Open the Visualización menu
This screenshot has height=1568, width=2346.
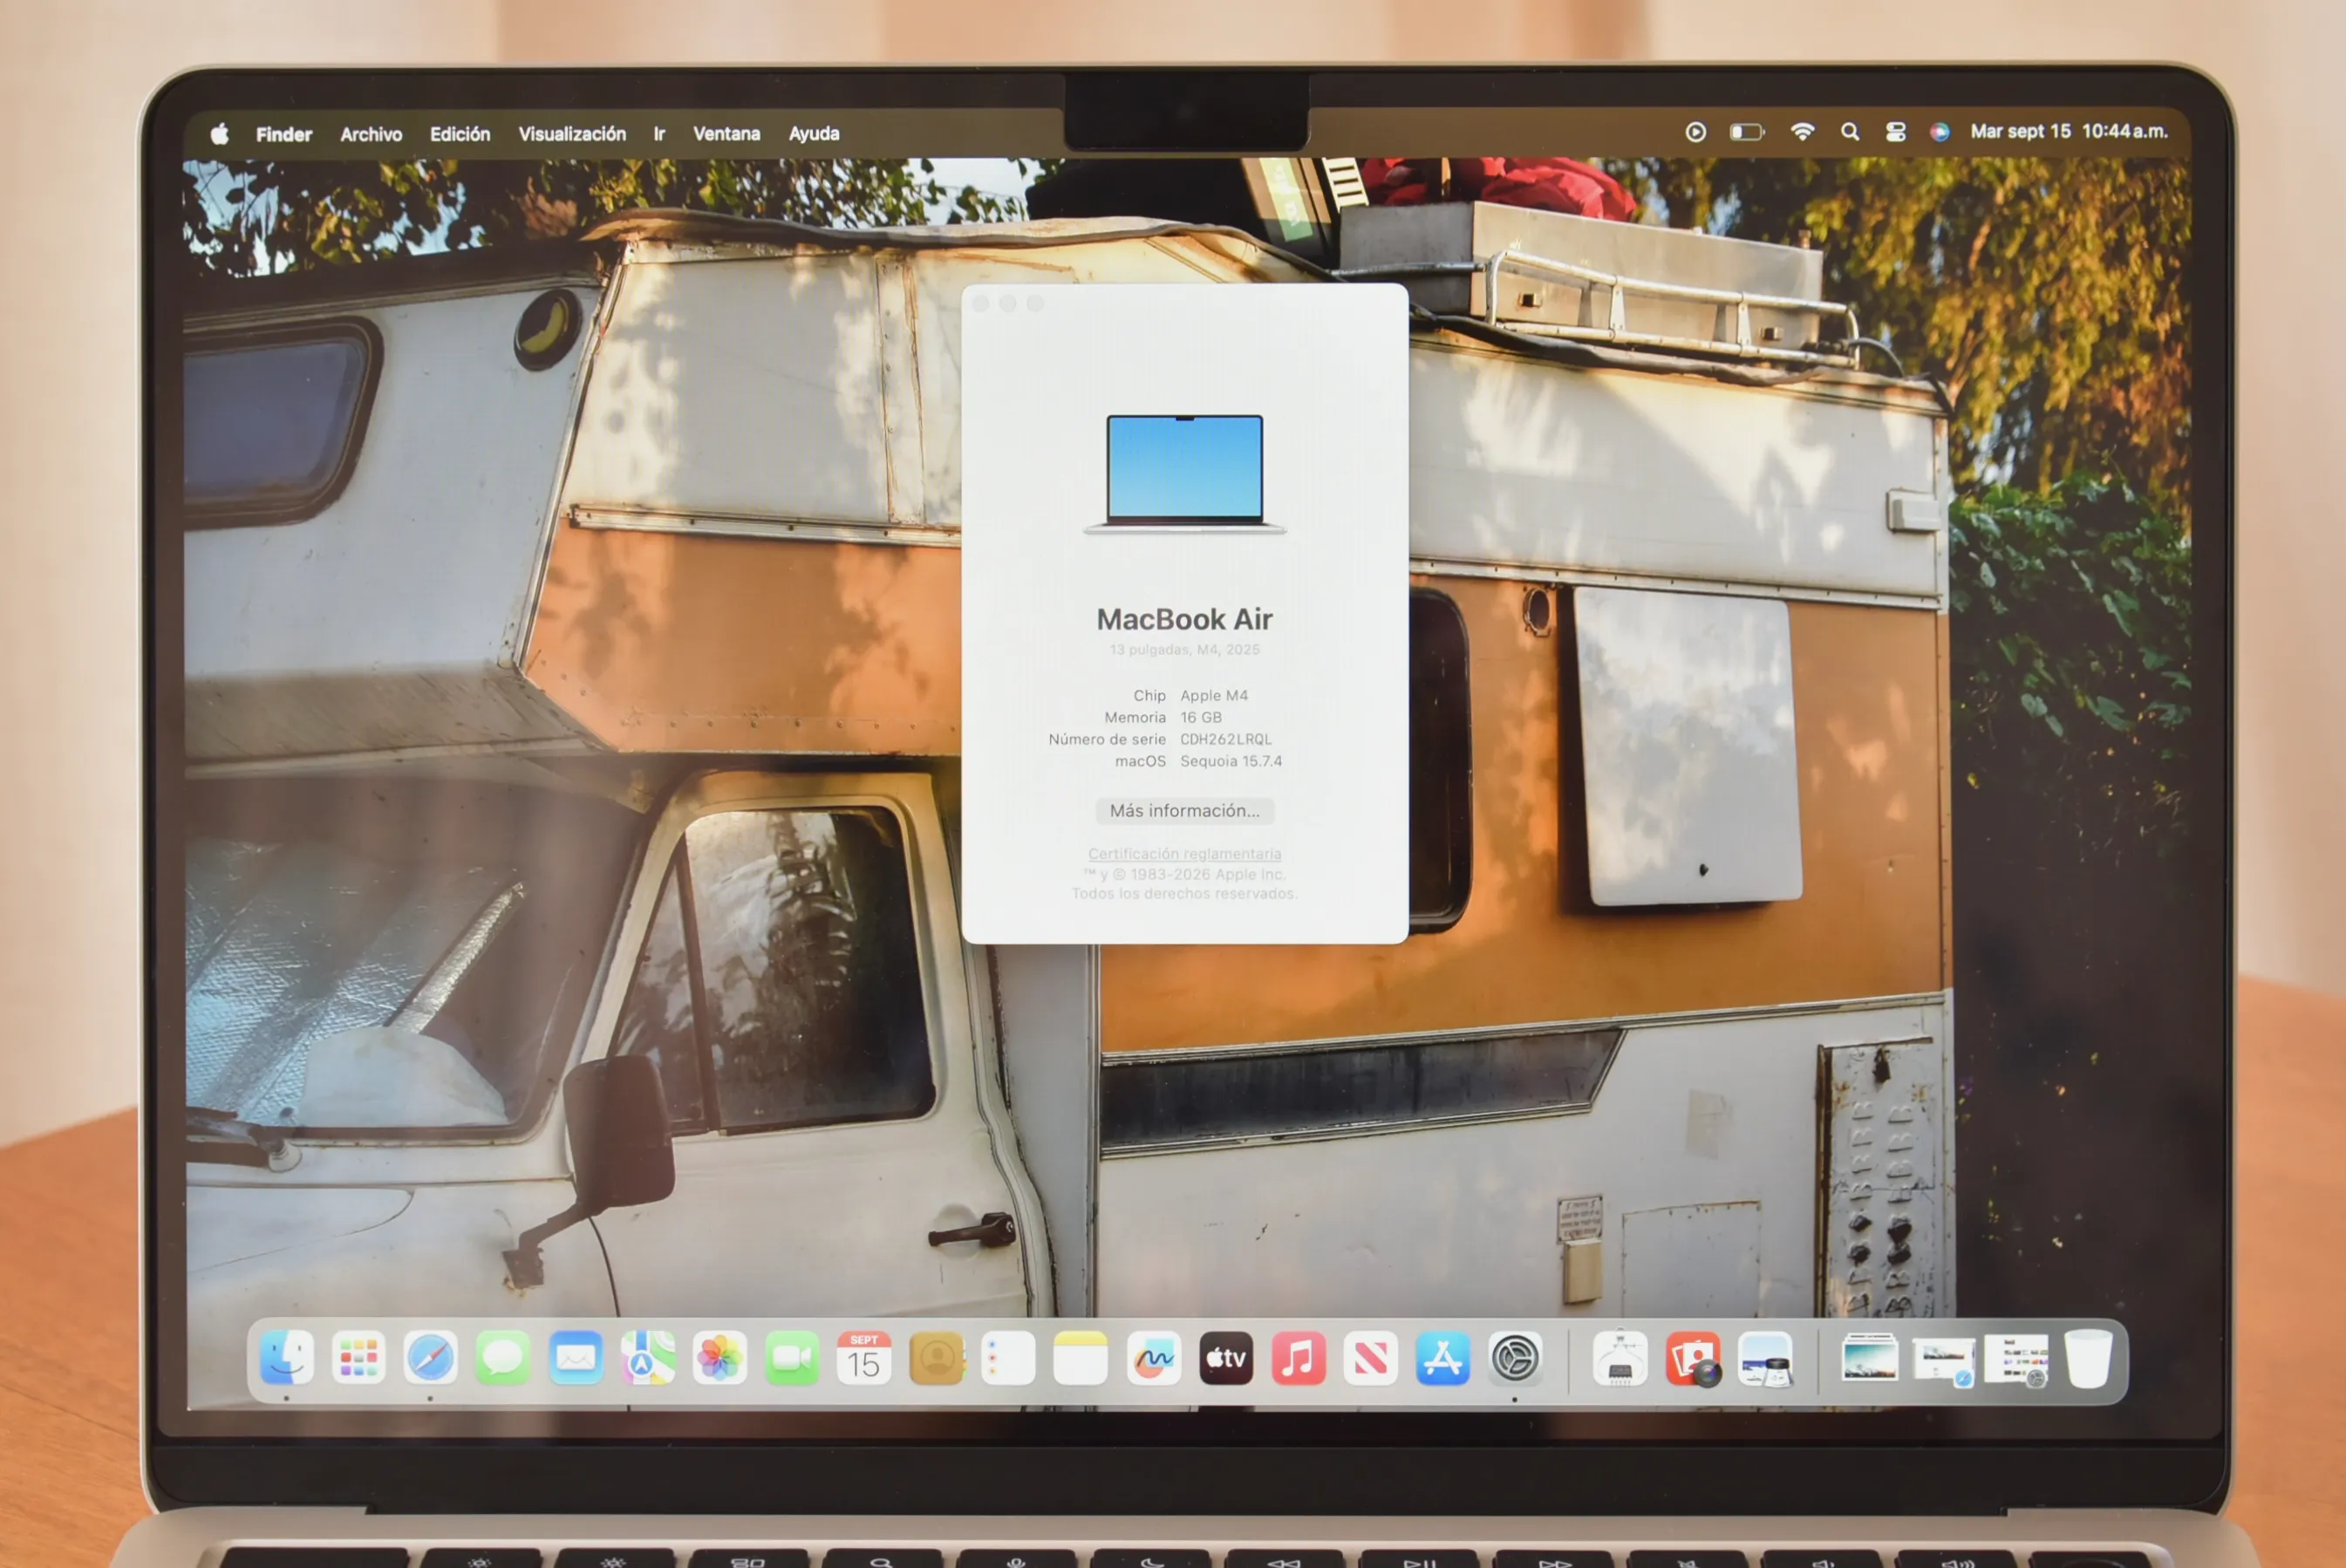pyautogui.click(x=572, y=134)
